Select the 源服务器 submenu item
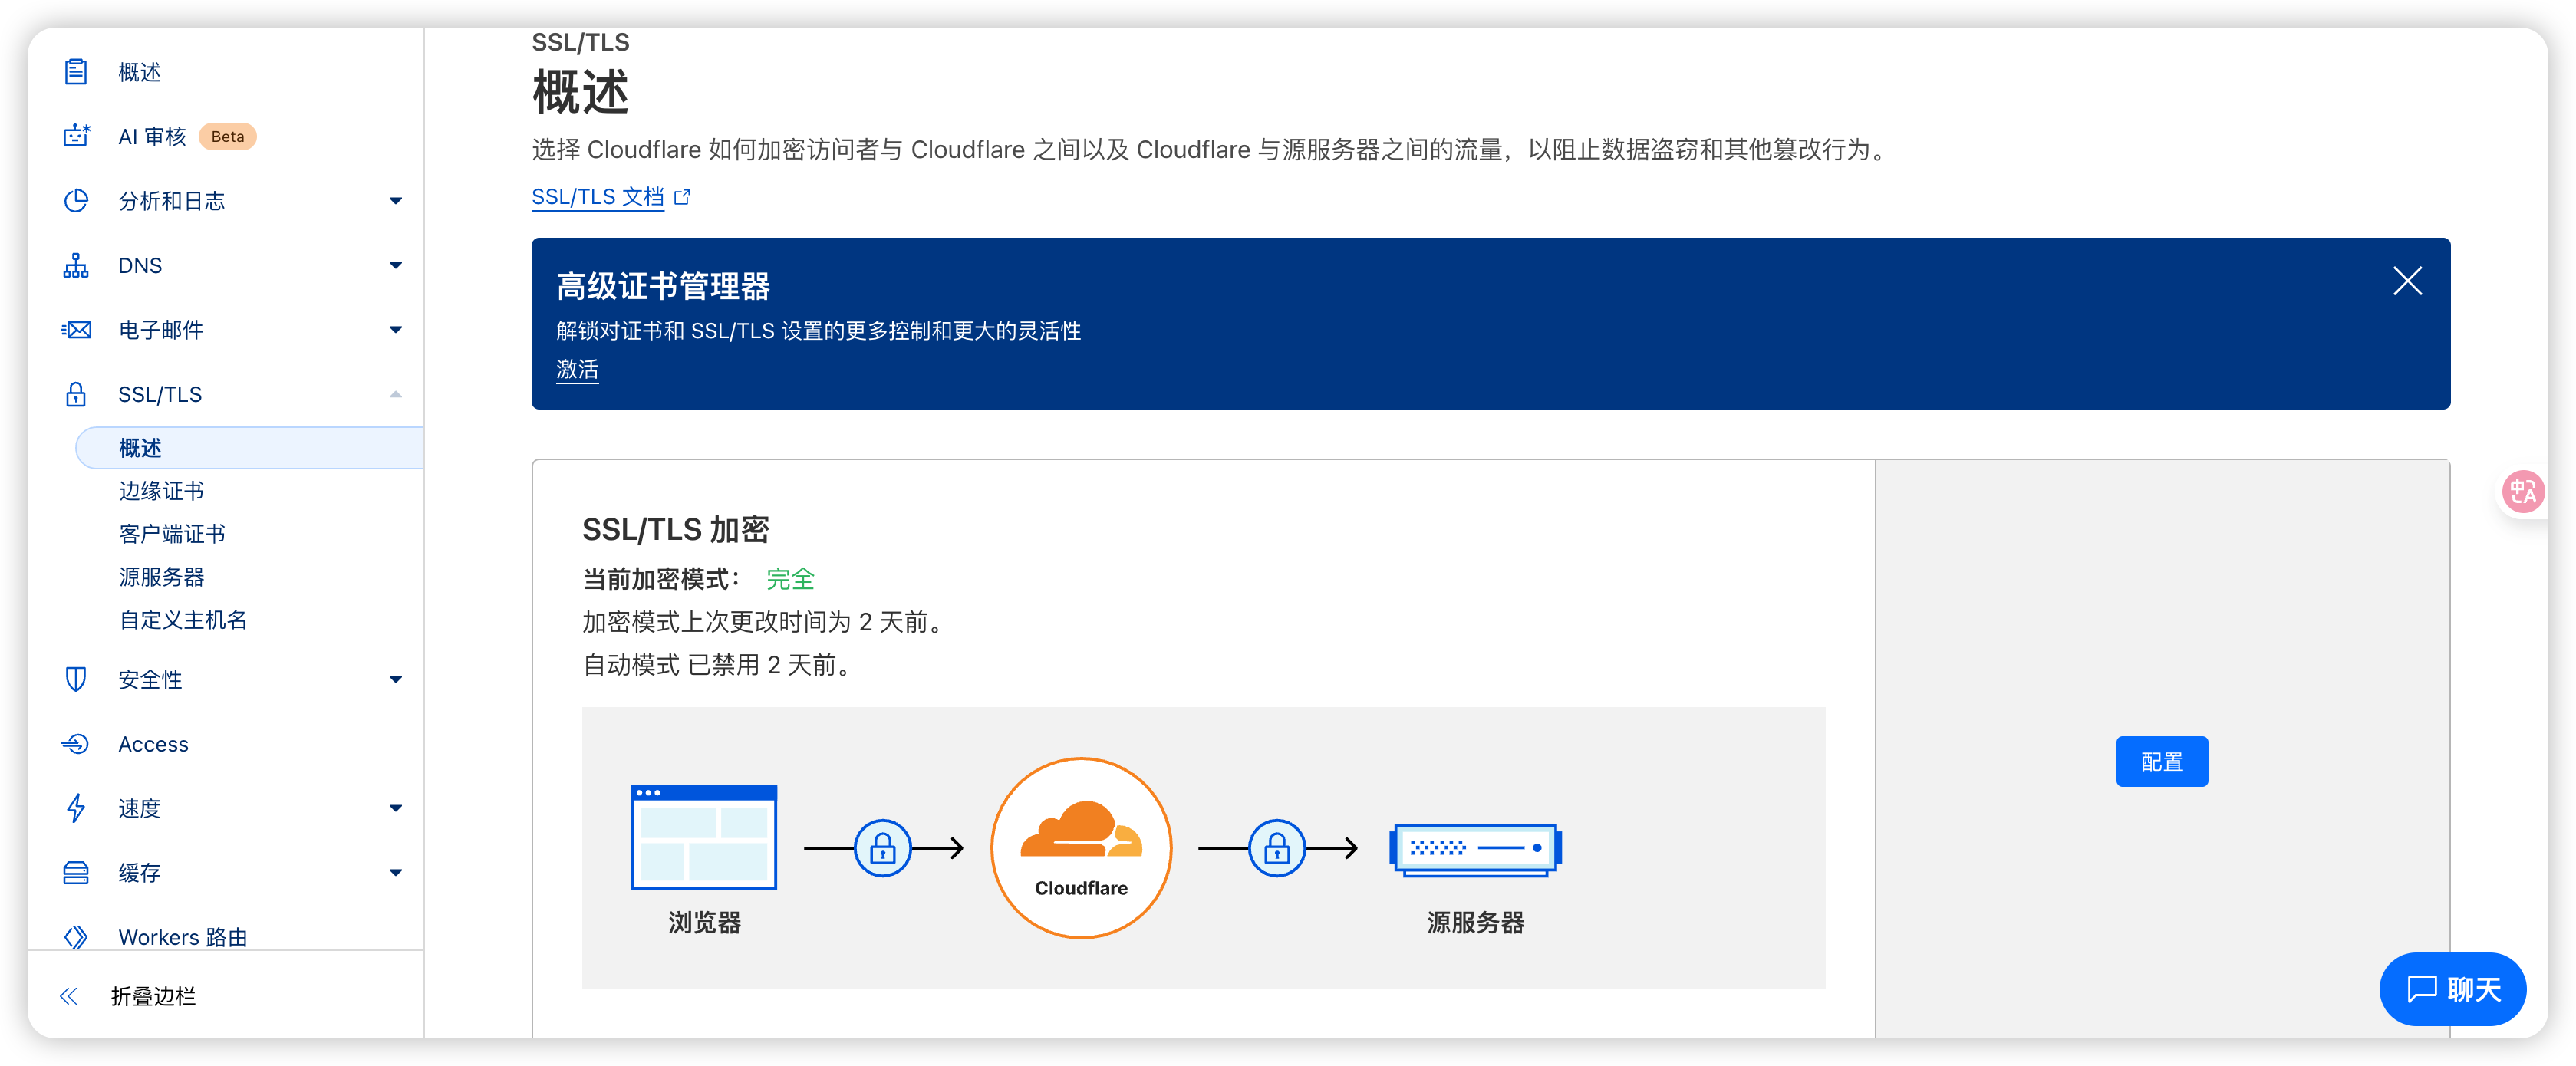 [x=161, y=577]
